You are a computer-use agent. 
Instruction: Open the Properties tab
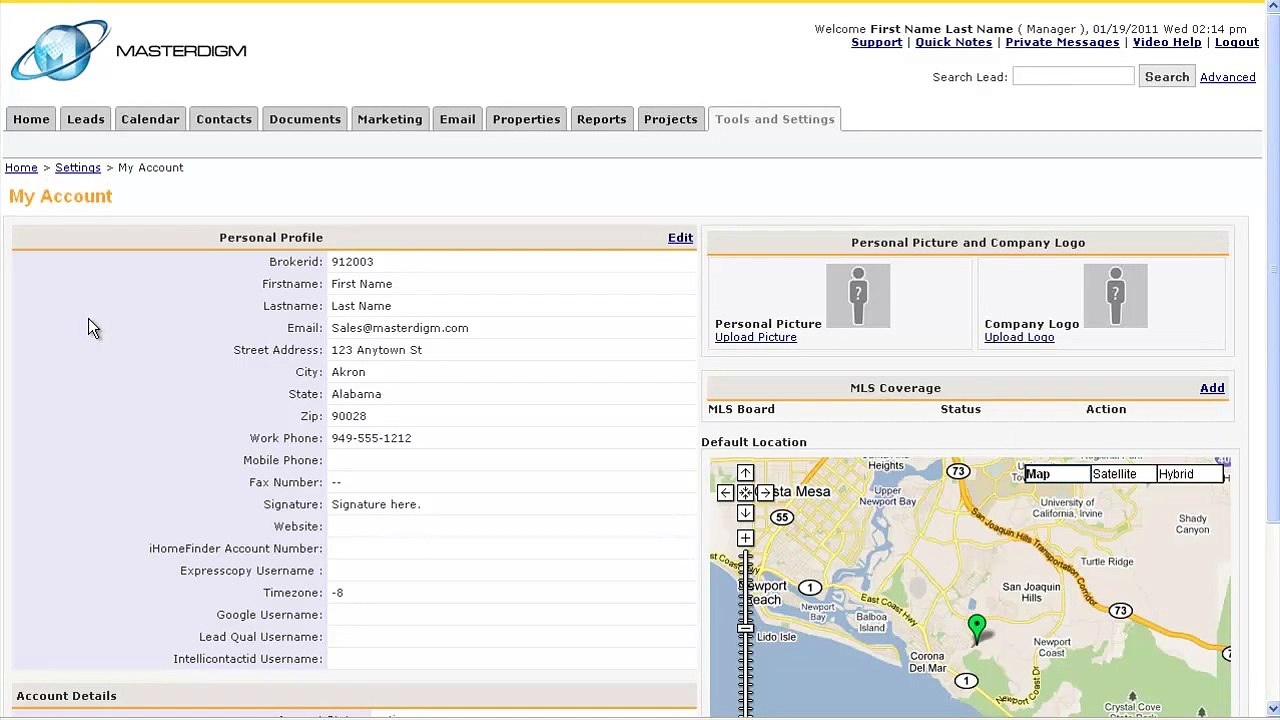[526, 119]
